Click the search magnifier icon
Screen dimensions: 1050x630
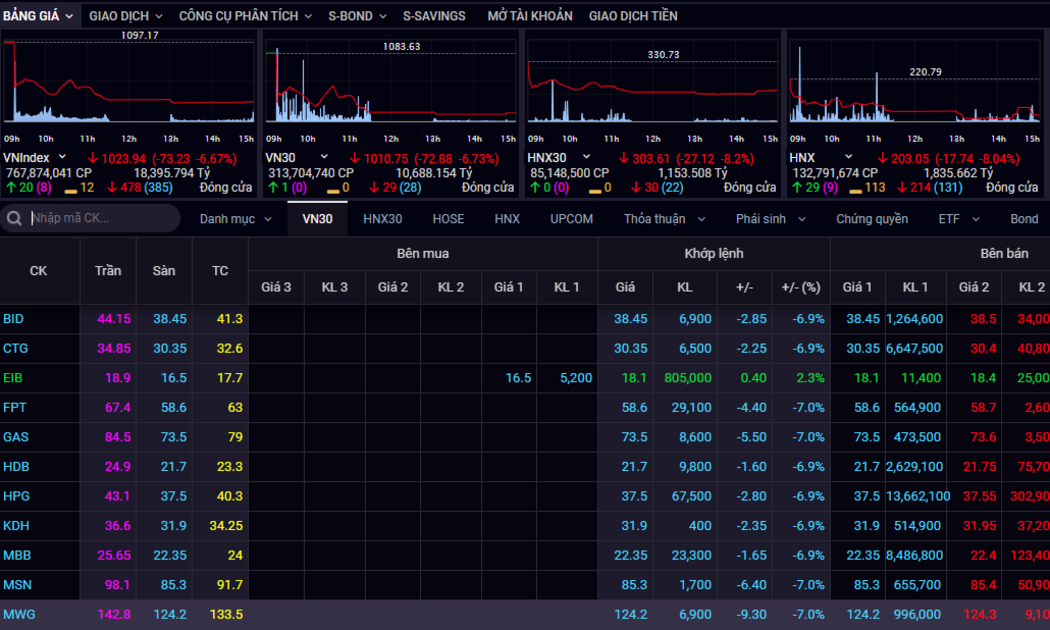(15, 218)
